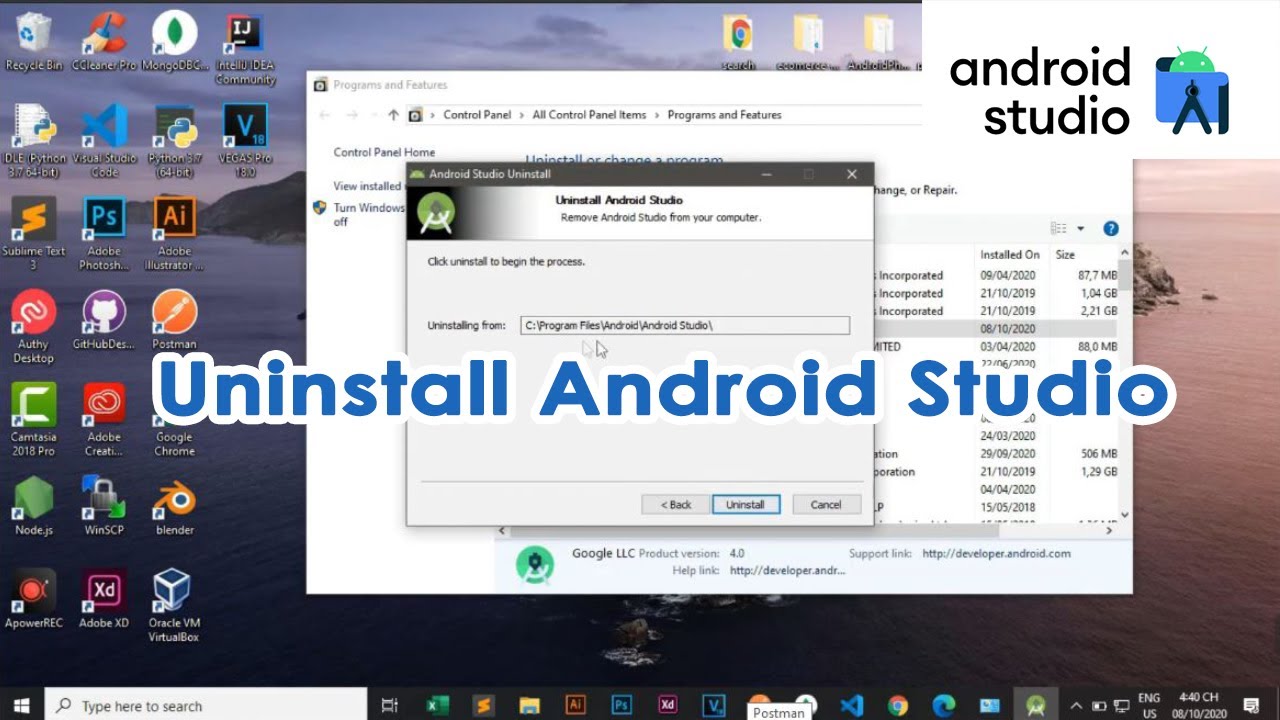Click the Uninstalling from path field
1280x720 pixels.
pos(685,325)
